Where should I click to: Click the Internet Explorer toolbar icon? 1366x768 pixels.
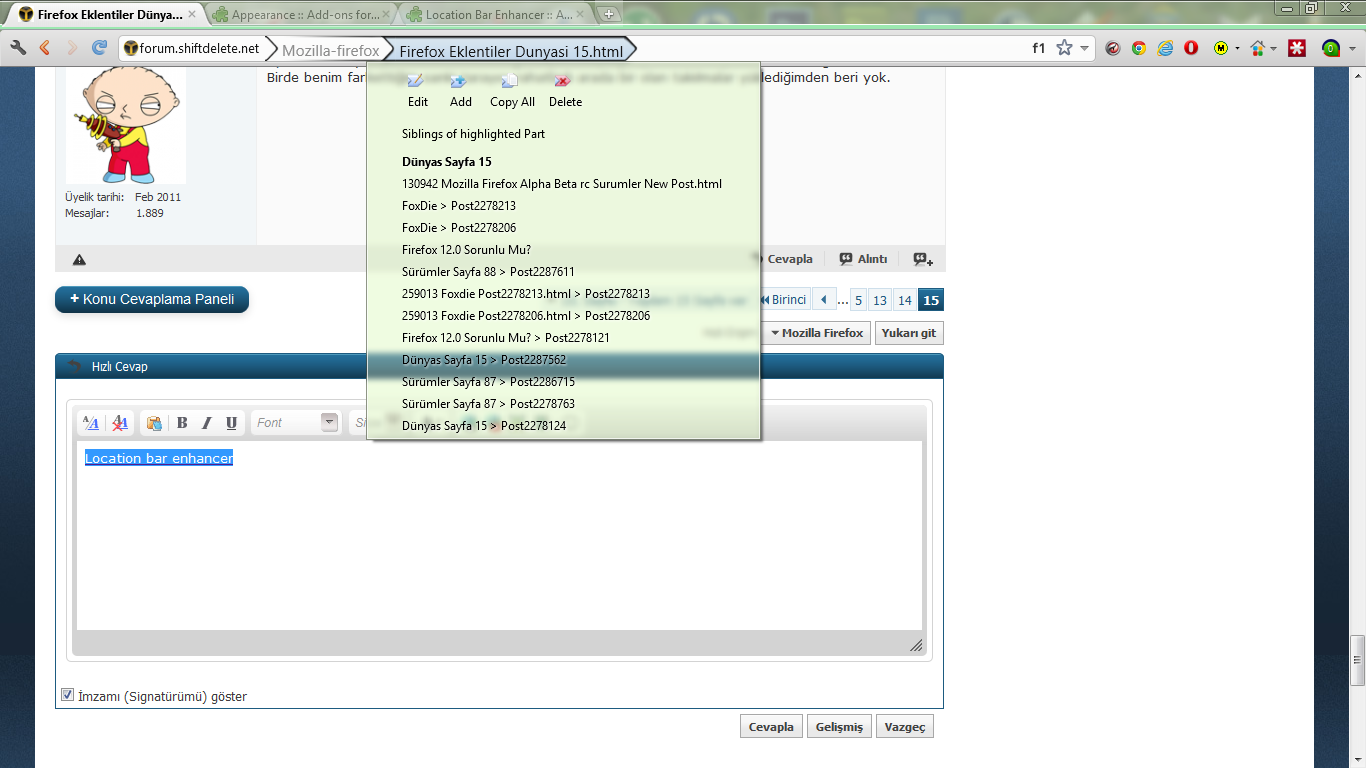(1165, 47)
